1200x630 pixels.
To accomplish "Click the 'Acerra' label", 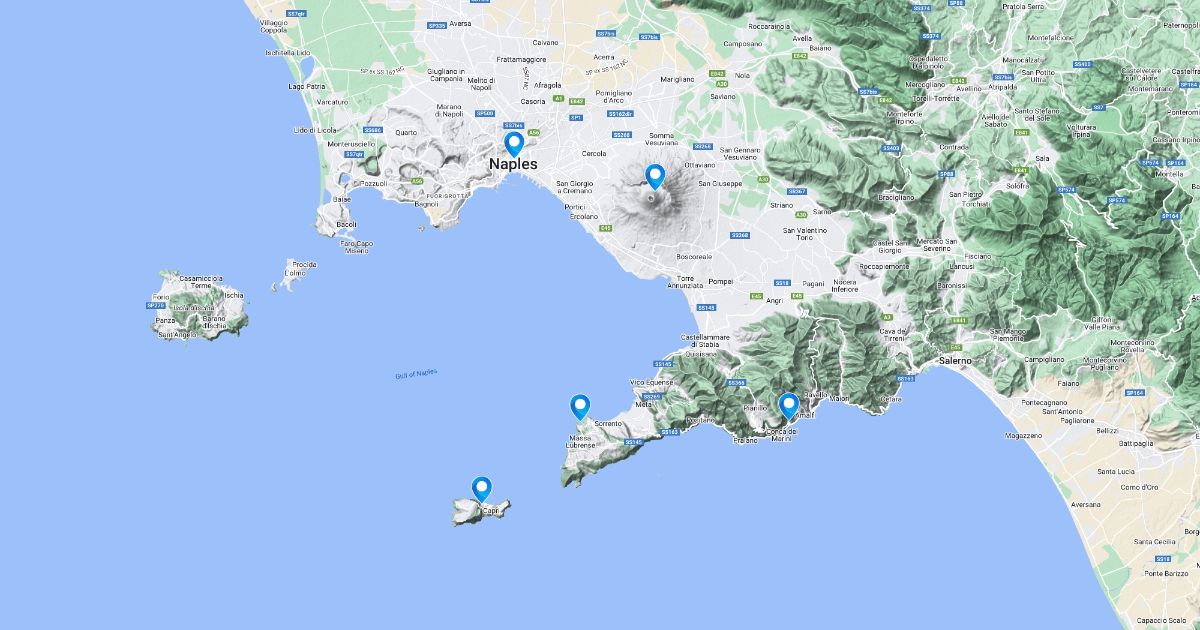I will coord(604,57).
